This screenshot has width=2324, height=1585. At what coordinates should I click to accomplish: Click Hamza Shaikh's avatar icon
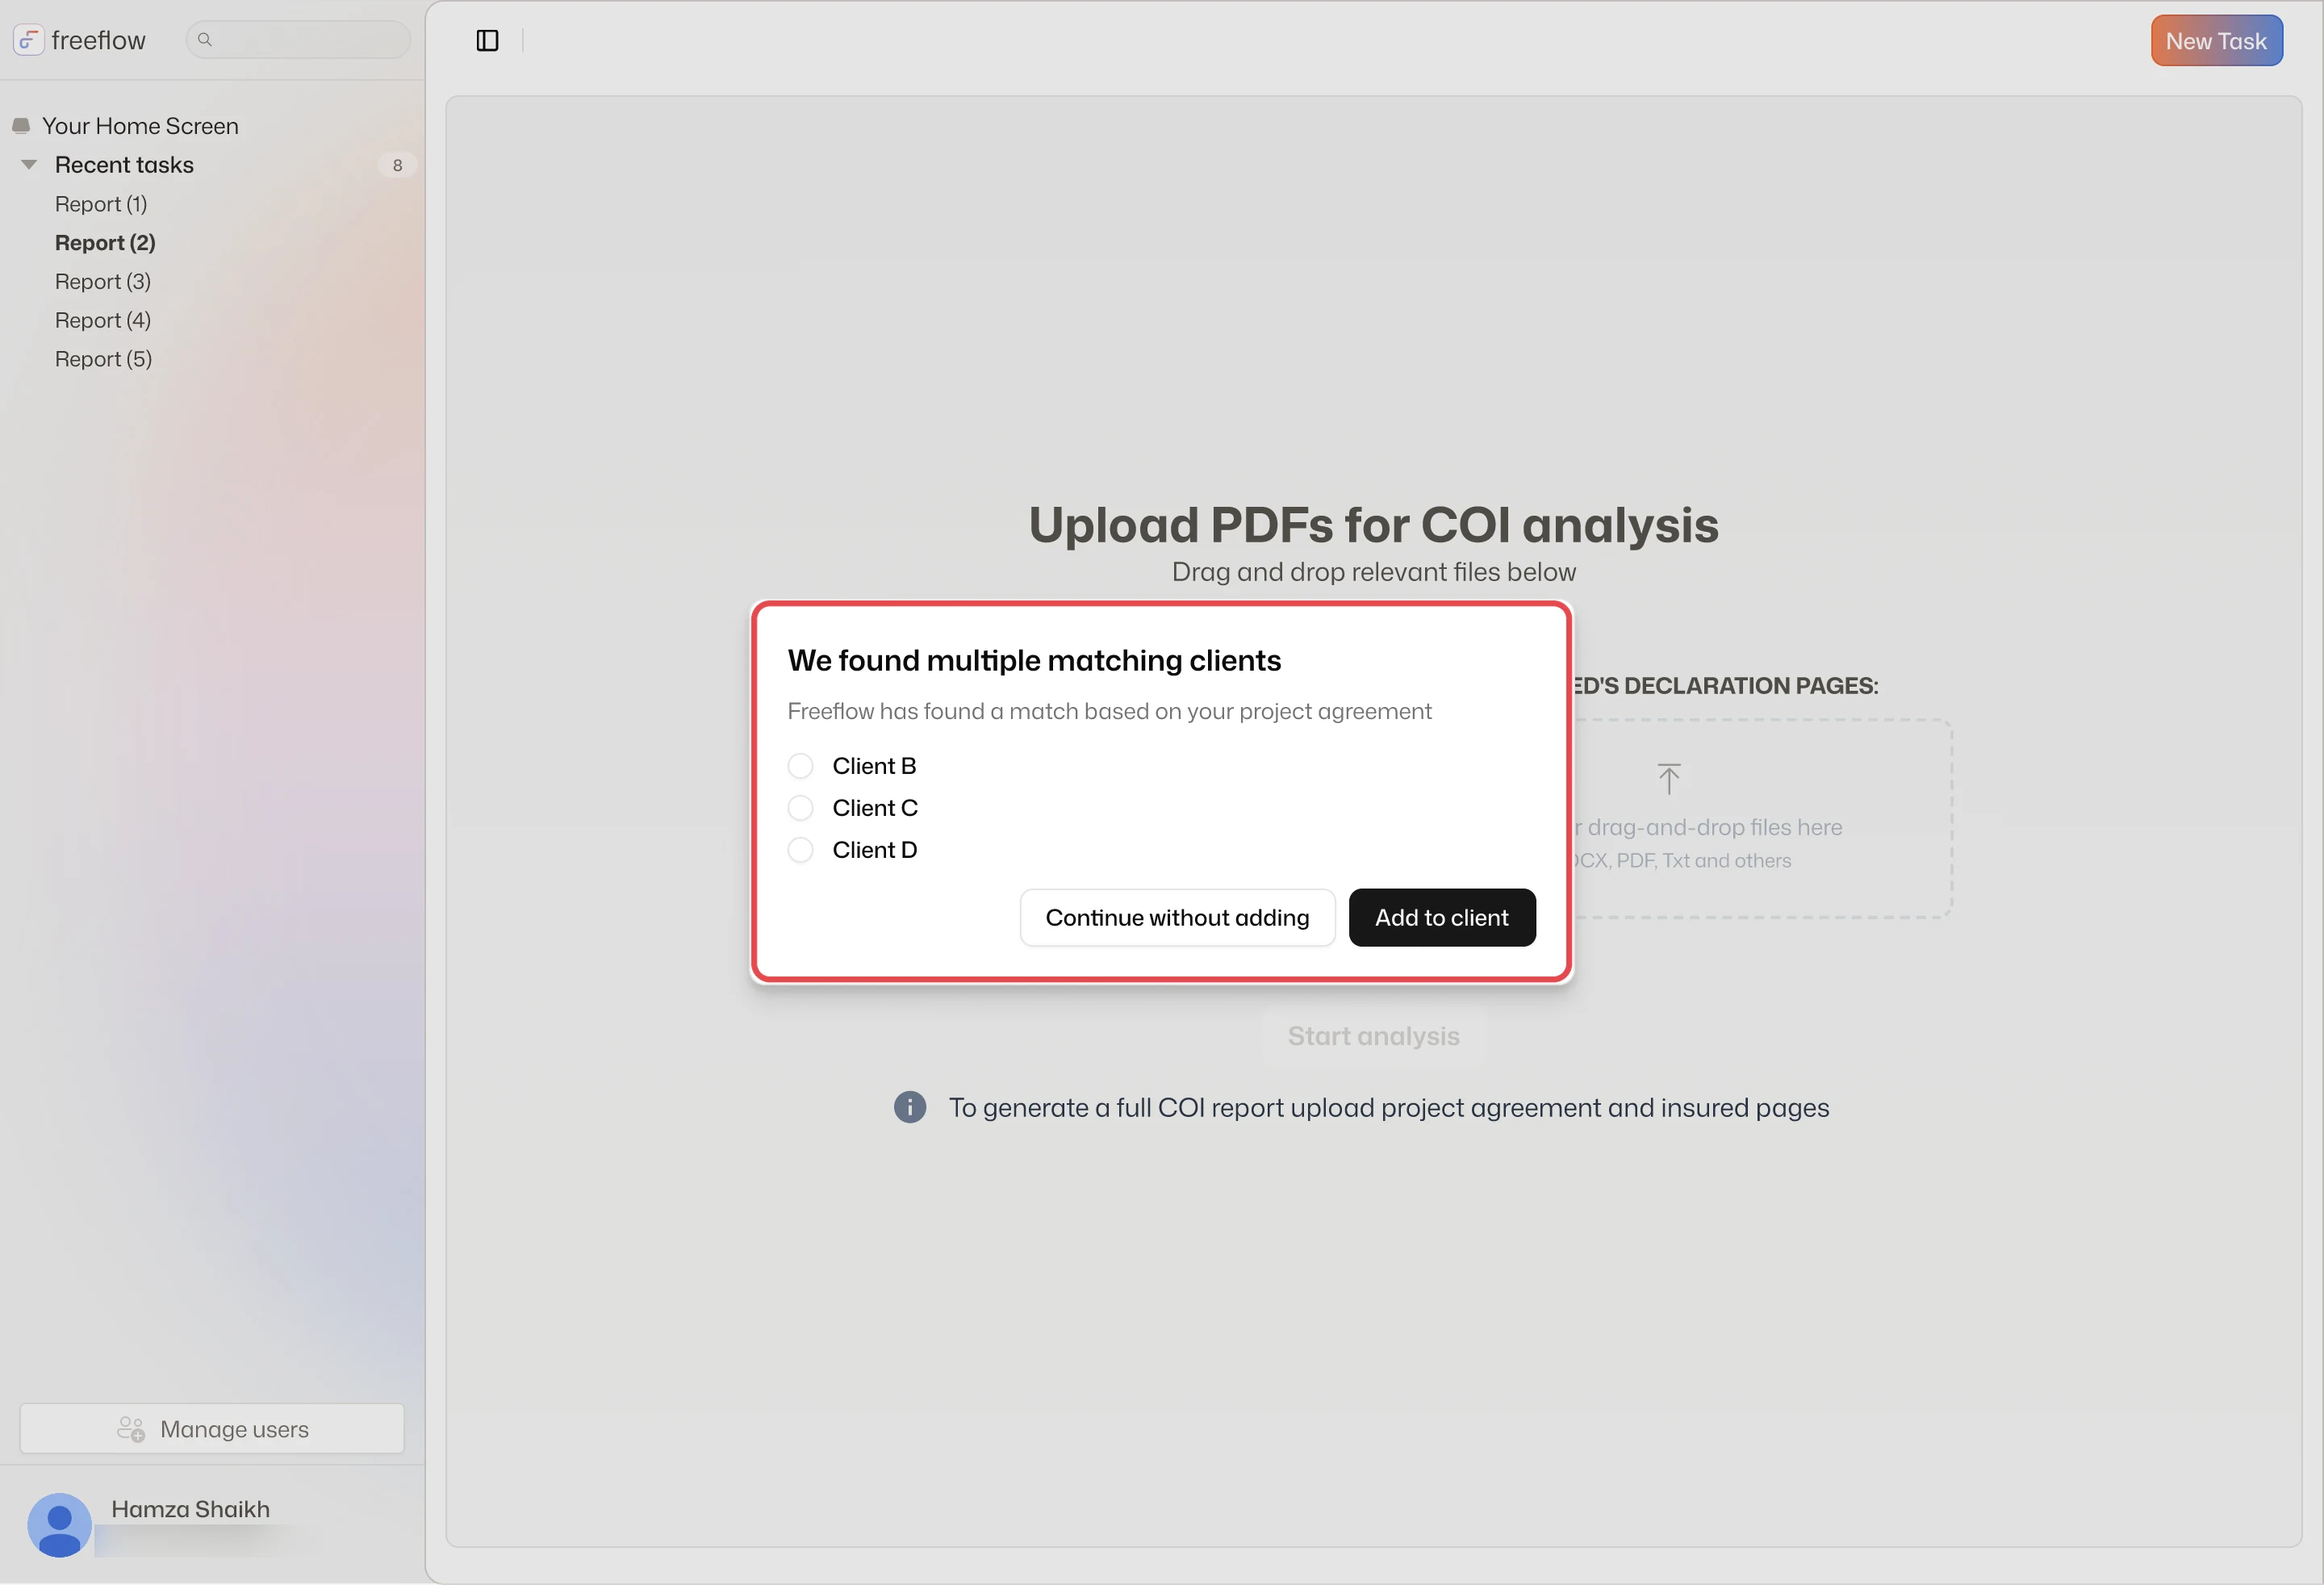[x=59, y=1525]
